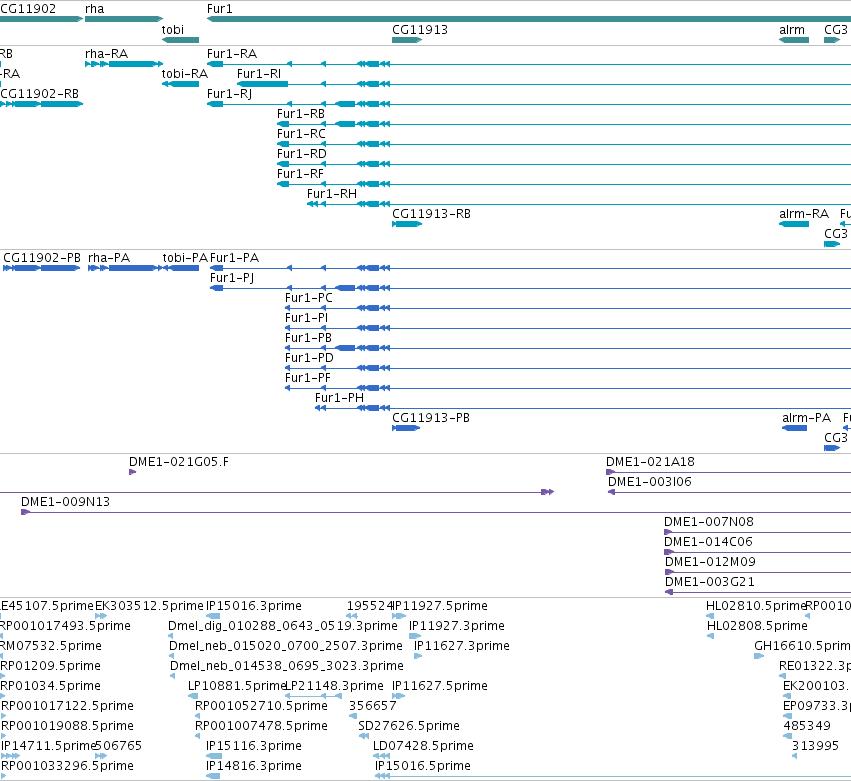Open EST RP001007478.5prime
This screenshot has width=851, height=781.
point(261,727)
